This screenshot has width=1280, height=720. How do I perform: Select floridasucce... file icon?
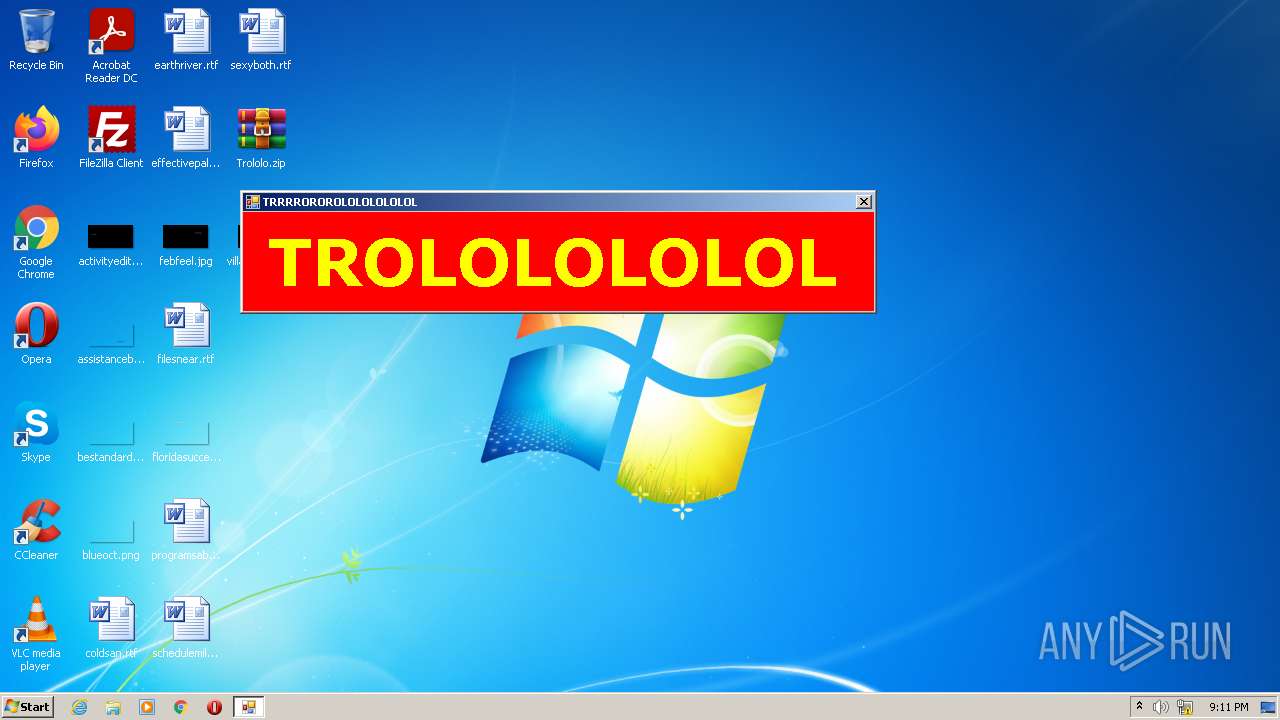186,438
